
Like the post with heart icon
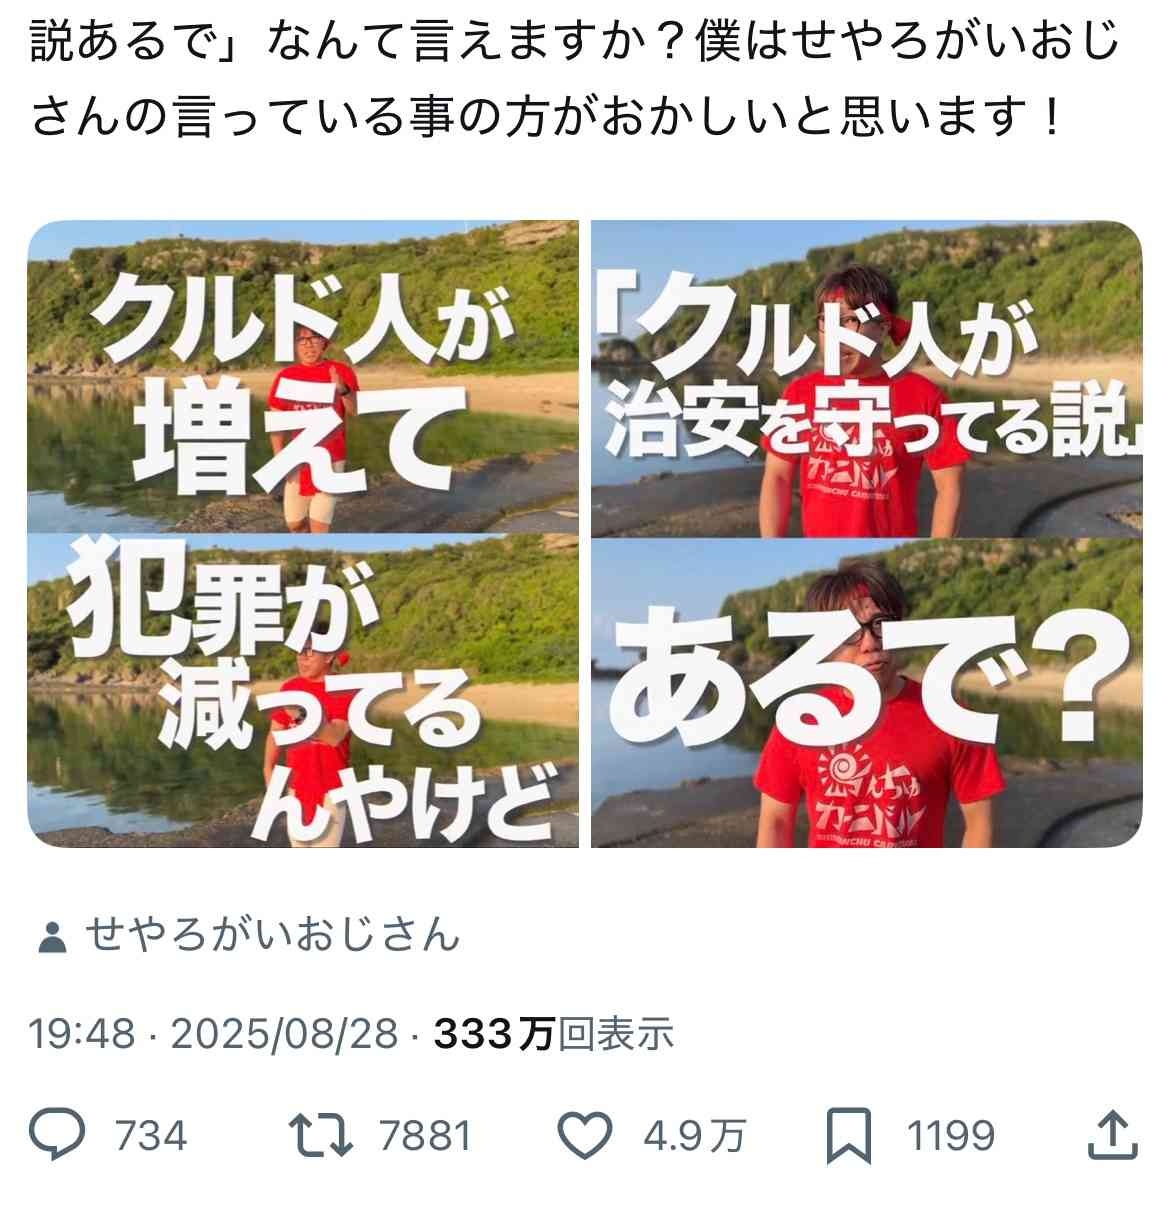(584, 1135)
